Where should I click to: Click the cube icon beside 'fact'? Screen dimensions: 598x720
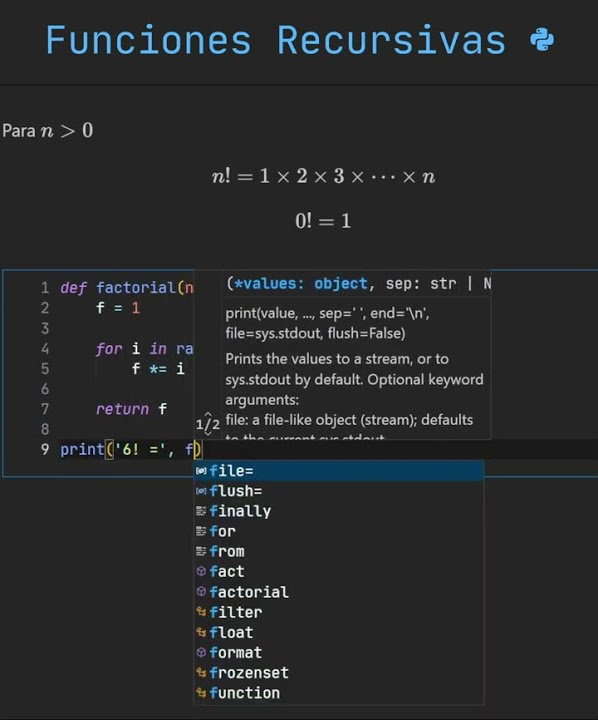click(x=201, y=571)
